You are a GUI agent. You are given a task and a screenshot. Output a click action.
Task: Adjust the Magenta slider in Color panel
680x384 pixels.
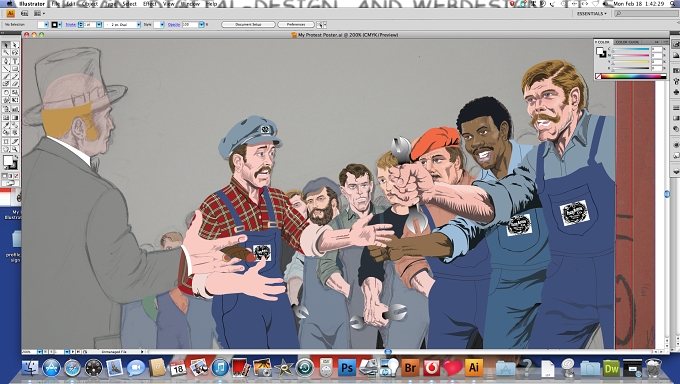click(630, 56)
